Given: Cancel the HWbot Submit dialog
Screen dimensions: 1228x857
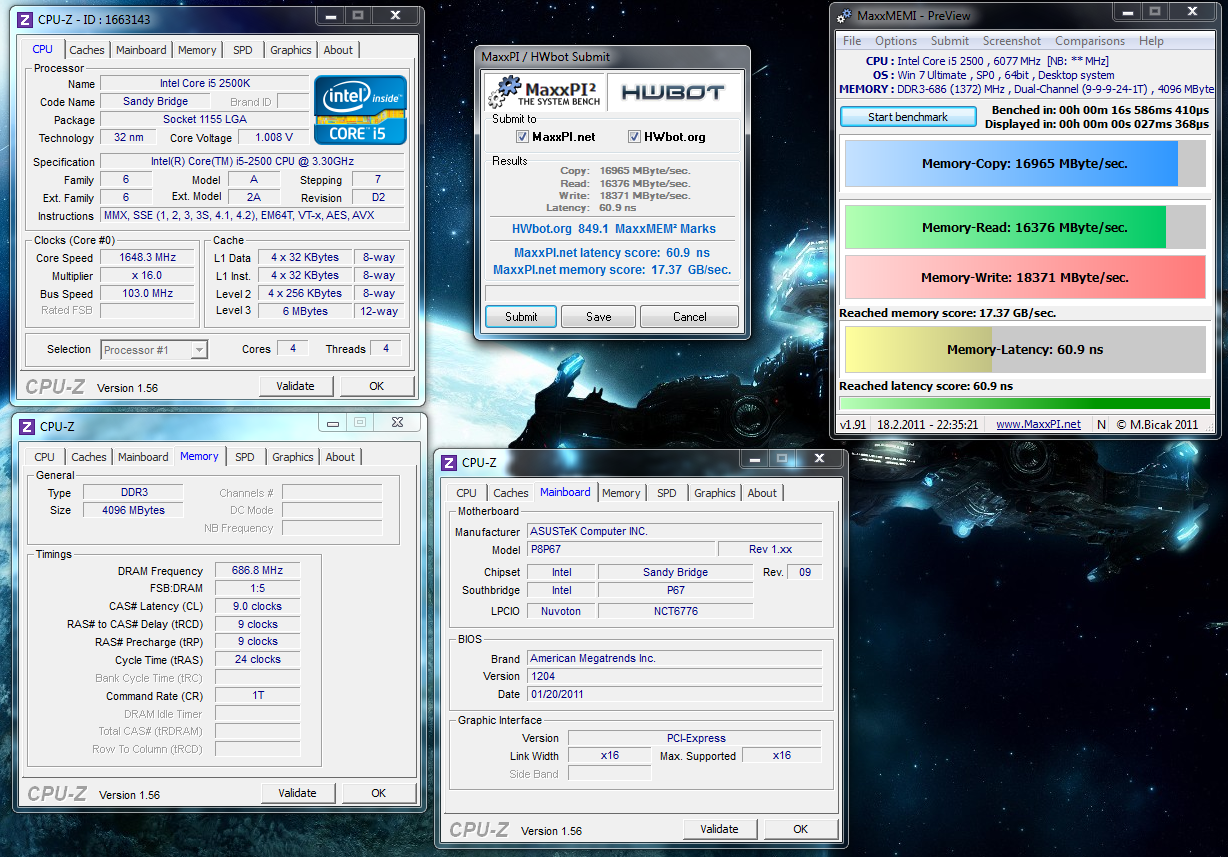Looking at the screenshot, I should pos(690,316).
